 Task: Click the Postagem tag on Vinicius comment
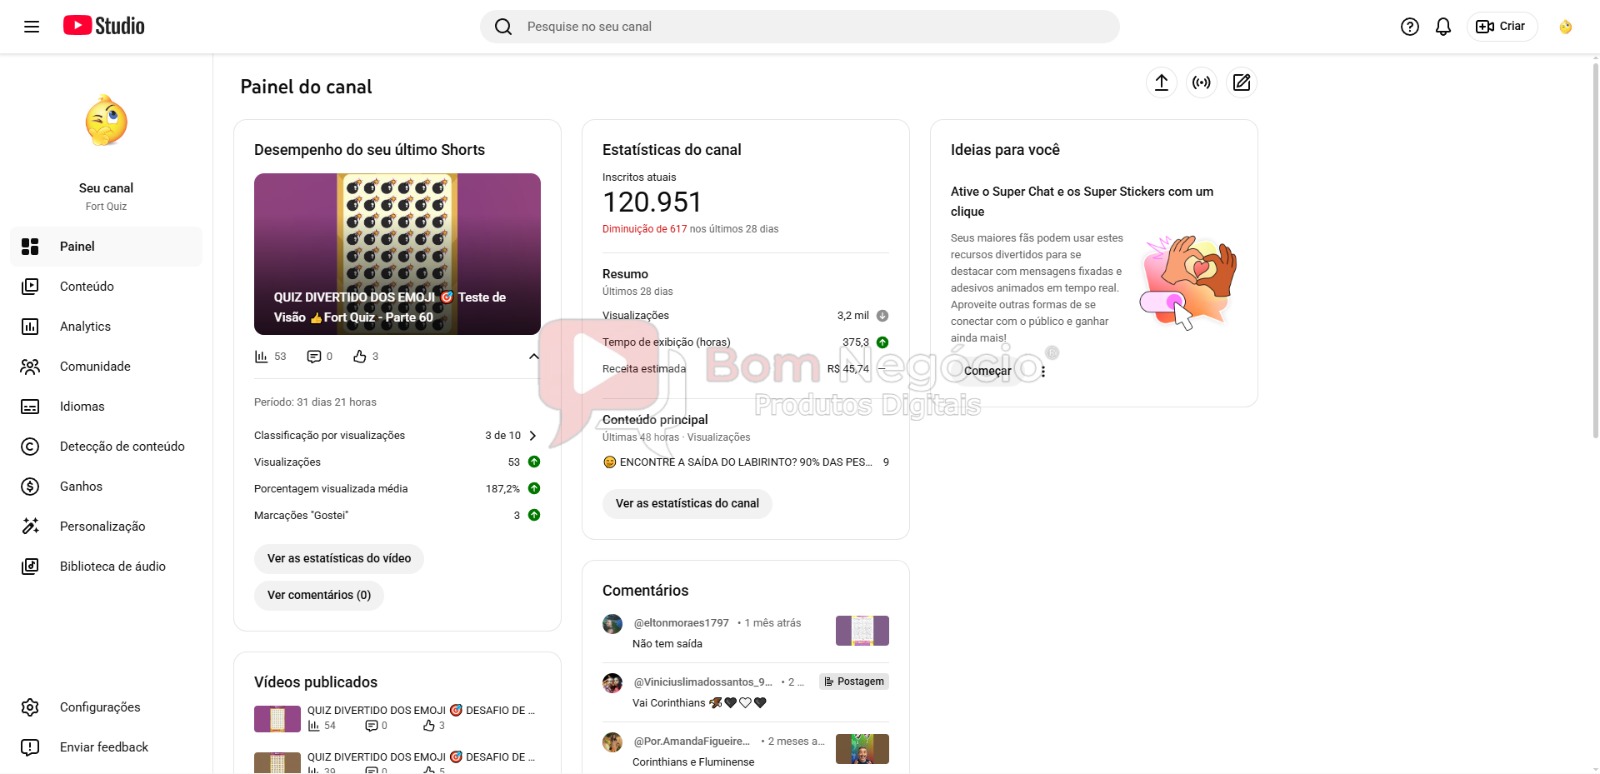(854, 682)
